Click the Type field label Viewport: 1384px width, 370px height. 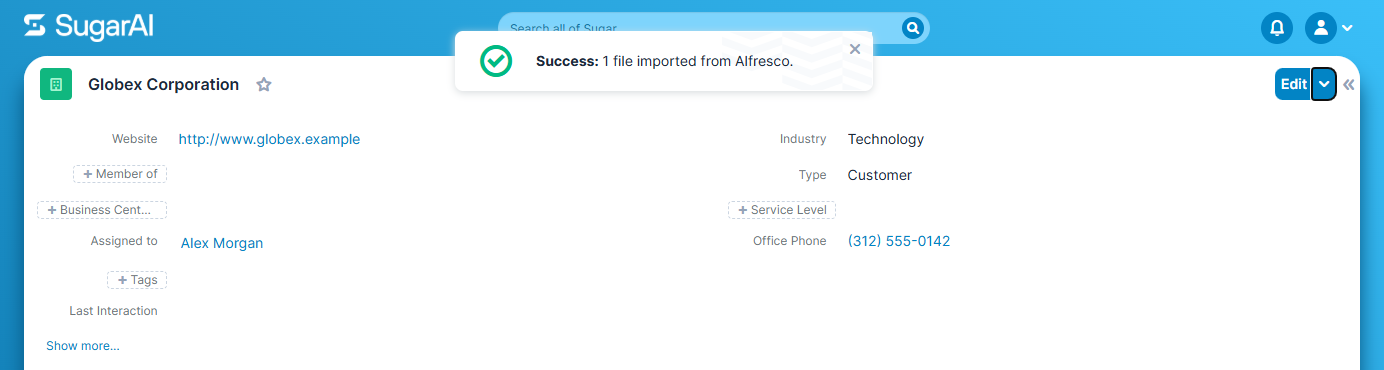812,175
